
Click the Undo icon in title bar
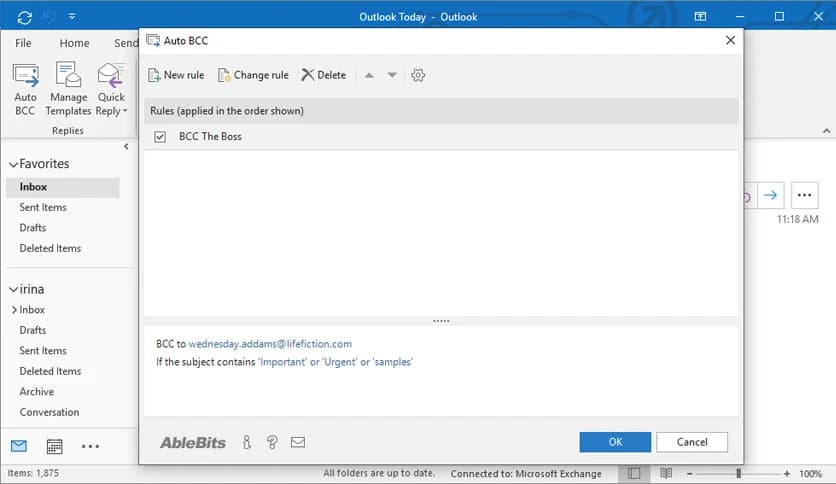coord(49,17)
